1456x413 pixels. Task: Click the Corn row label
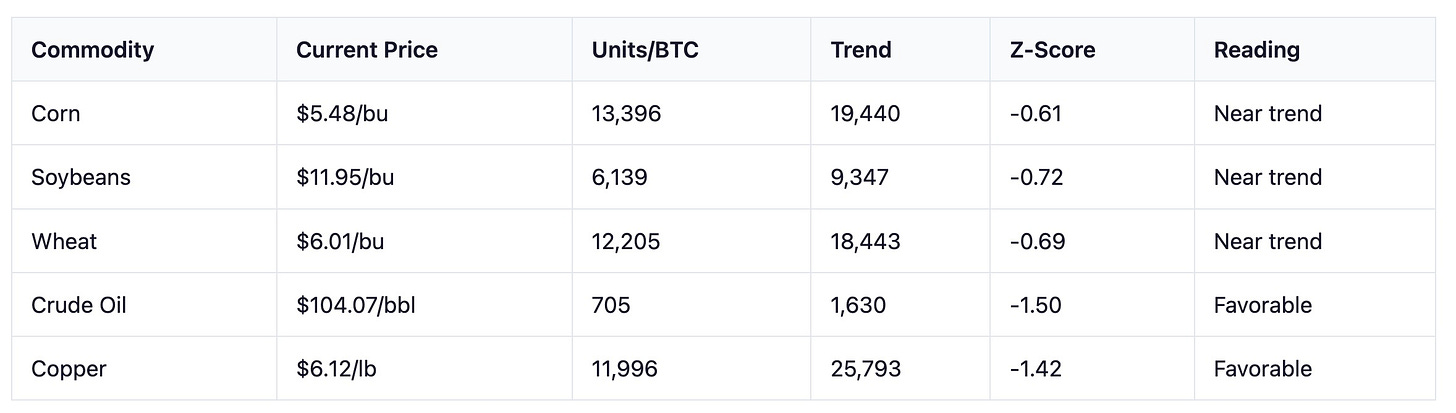[x=56, y=114]
